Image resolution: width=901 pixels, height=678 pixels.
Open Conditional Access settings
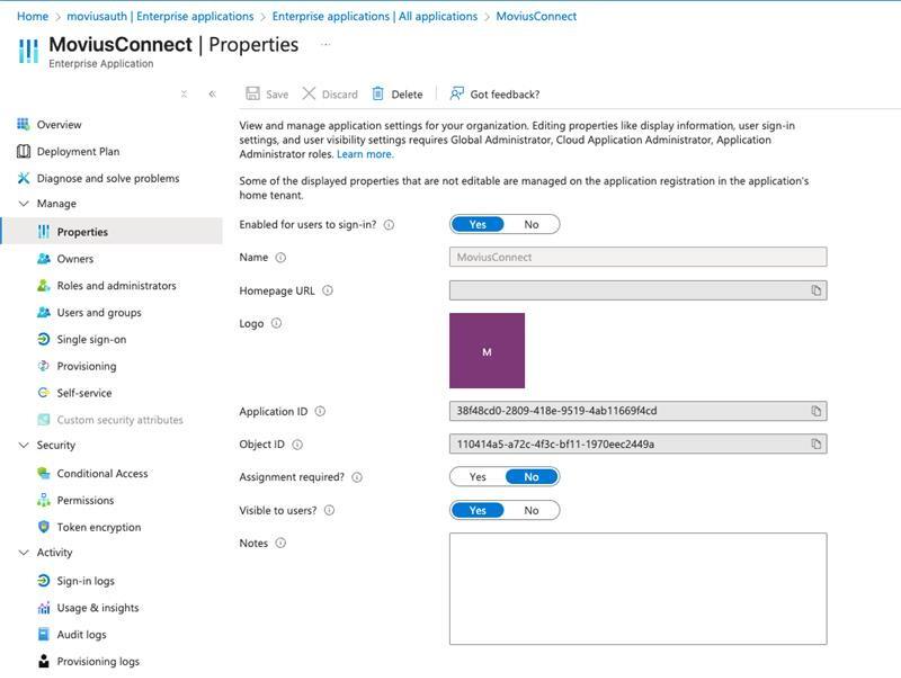pyautogui.click(x=102, y=474)
